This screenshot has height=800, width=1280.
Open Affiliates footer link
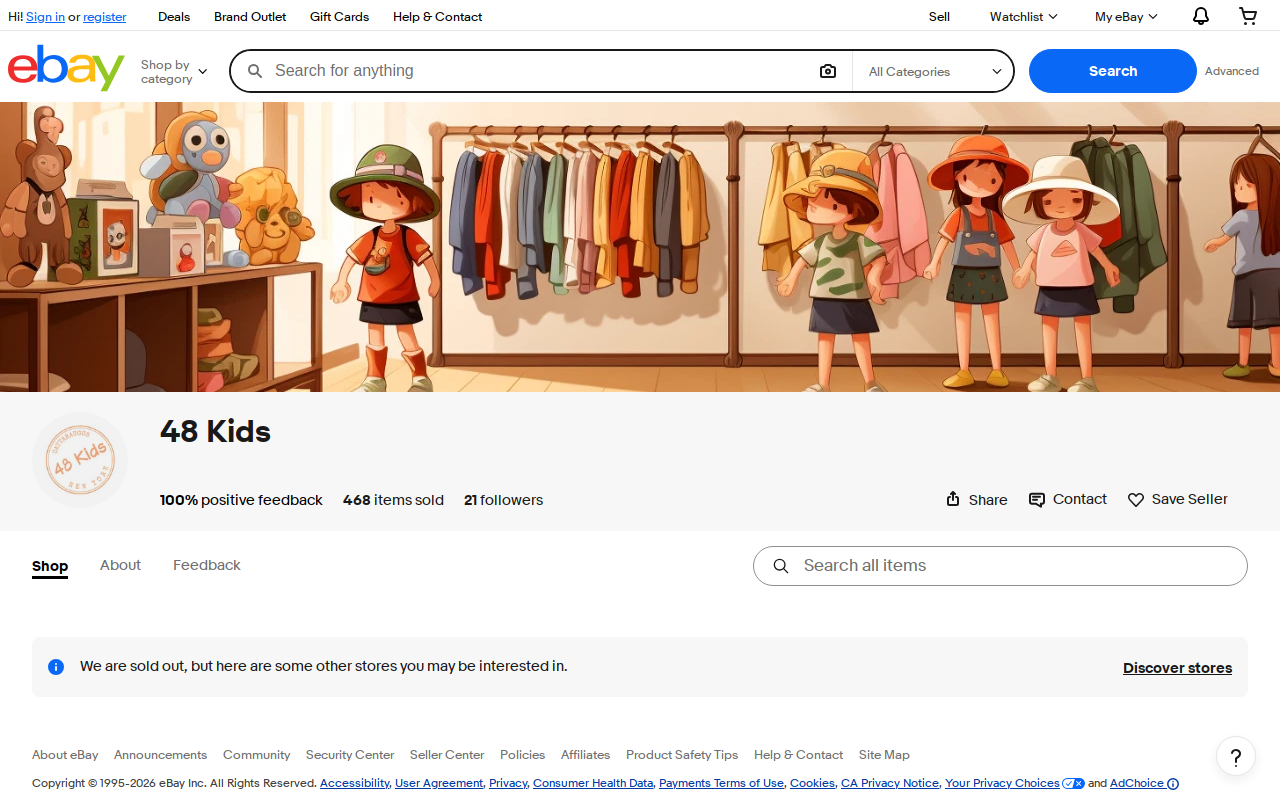[x=585, y=755]
